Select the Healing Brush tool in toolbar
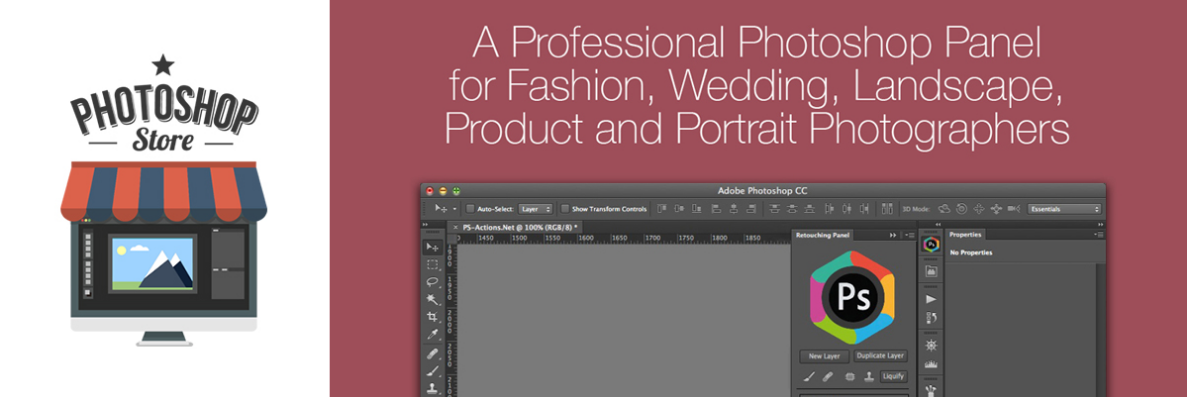 (x=432, y=354)
